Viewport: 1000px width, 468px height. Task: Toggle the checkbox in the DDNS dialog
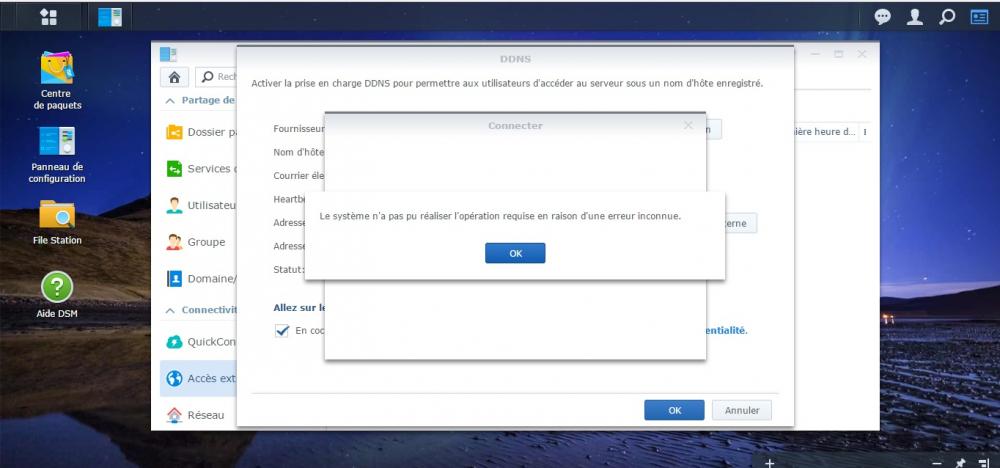282,331
